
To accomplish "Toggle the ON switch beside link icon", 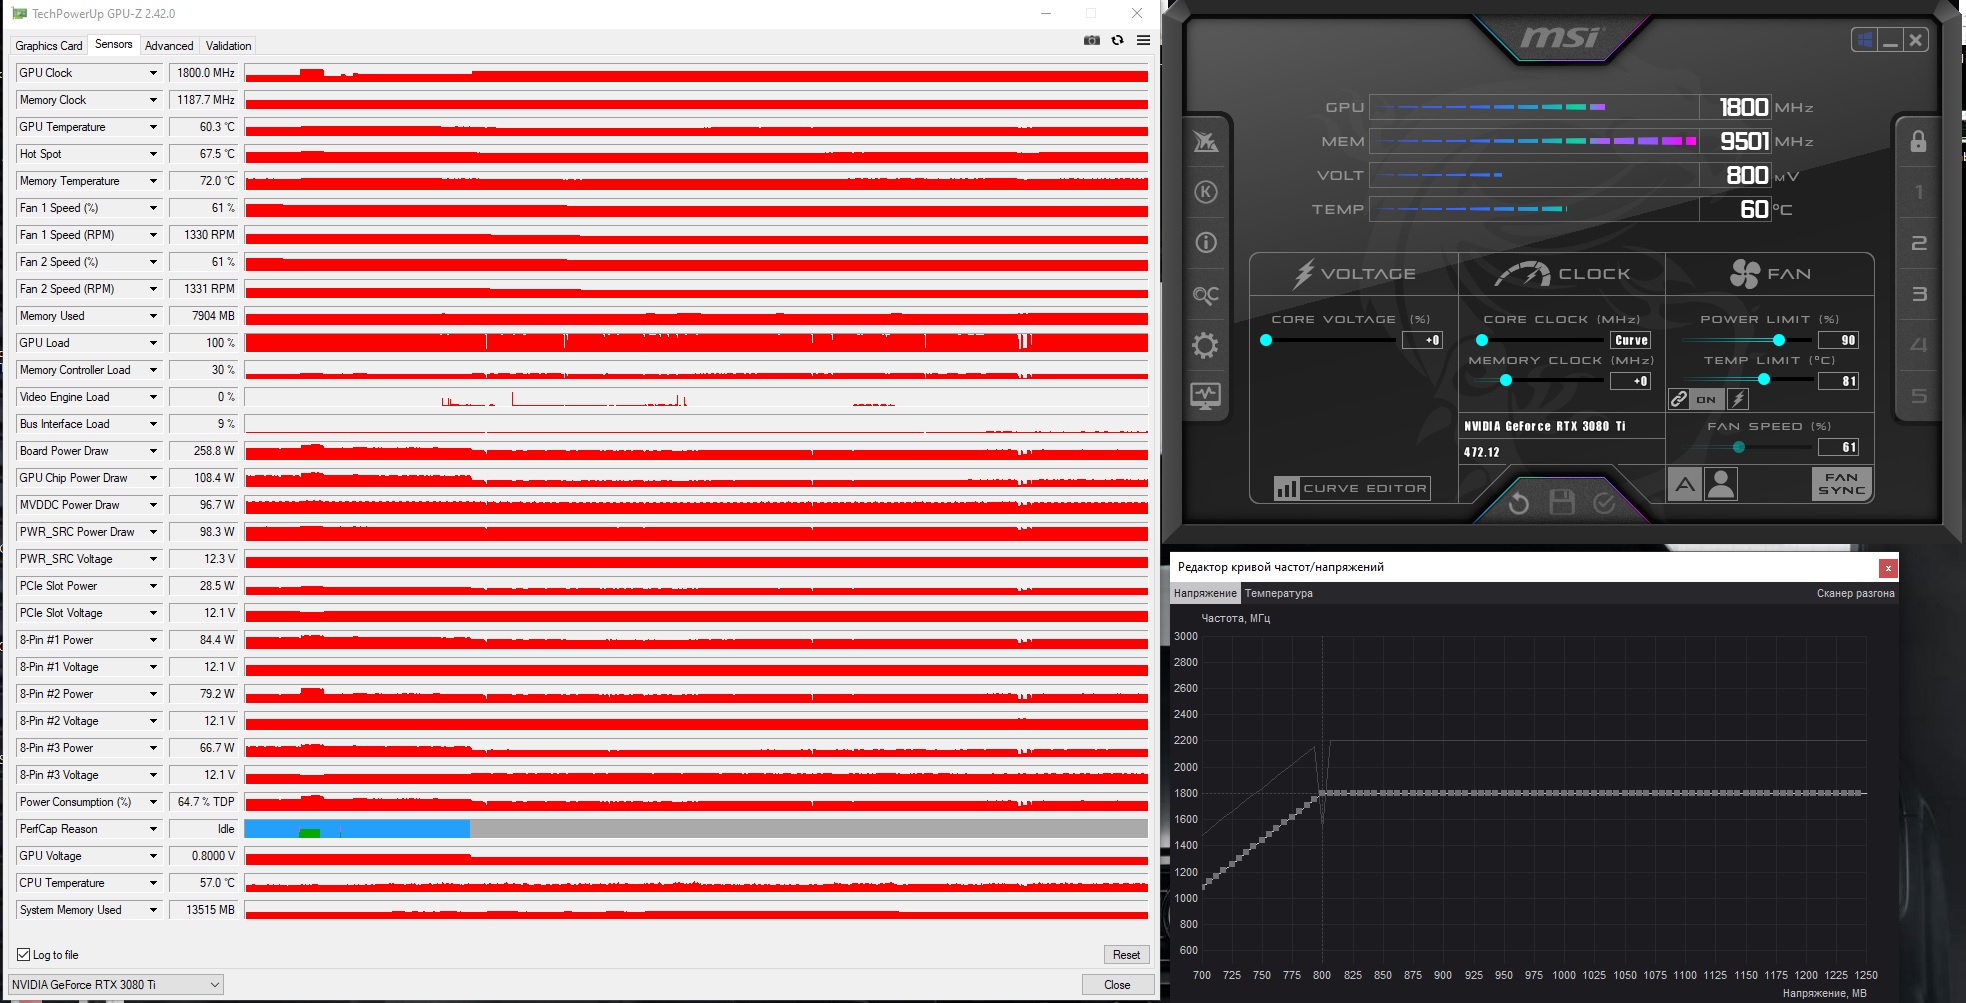I will click(1706, 399).
